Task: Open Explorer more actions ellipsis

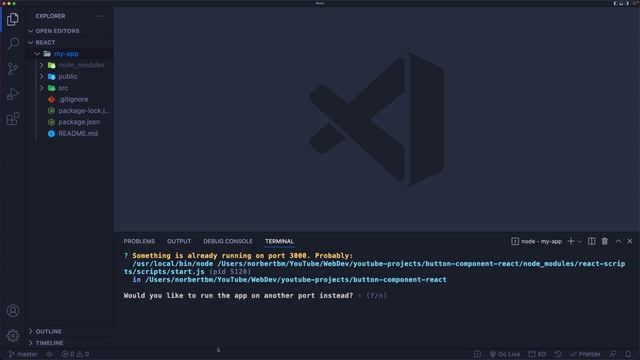Action: coord(101,16)
